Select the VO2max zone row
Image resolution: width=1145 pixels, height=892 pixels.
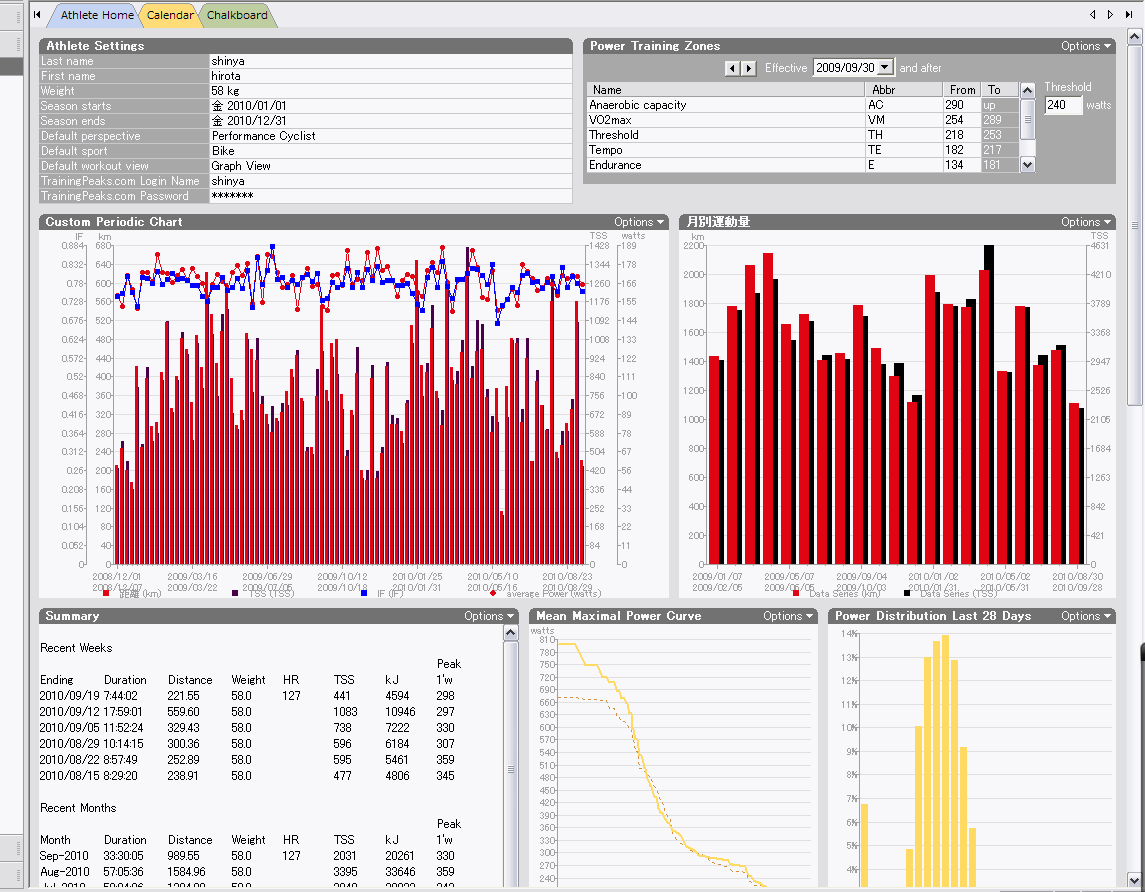[803, 120]
